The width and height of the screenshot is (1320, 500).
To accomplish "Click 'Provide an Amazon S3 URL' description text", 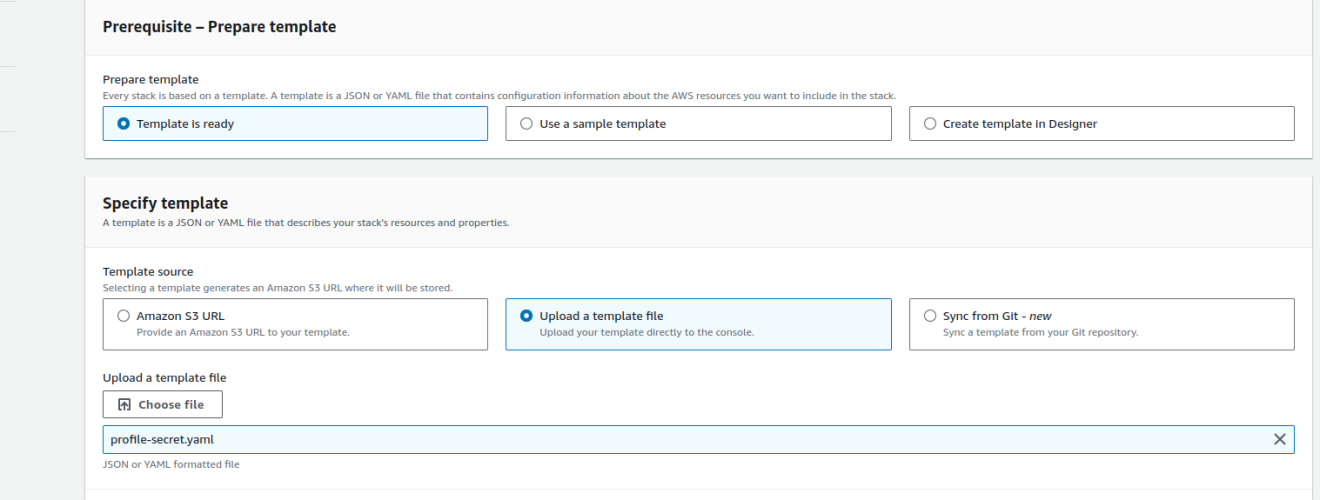I will coord(243,332).
